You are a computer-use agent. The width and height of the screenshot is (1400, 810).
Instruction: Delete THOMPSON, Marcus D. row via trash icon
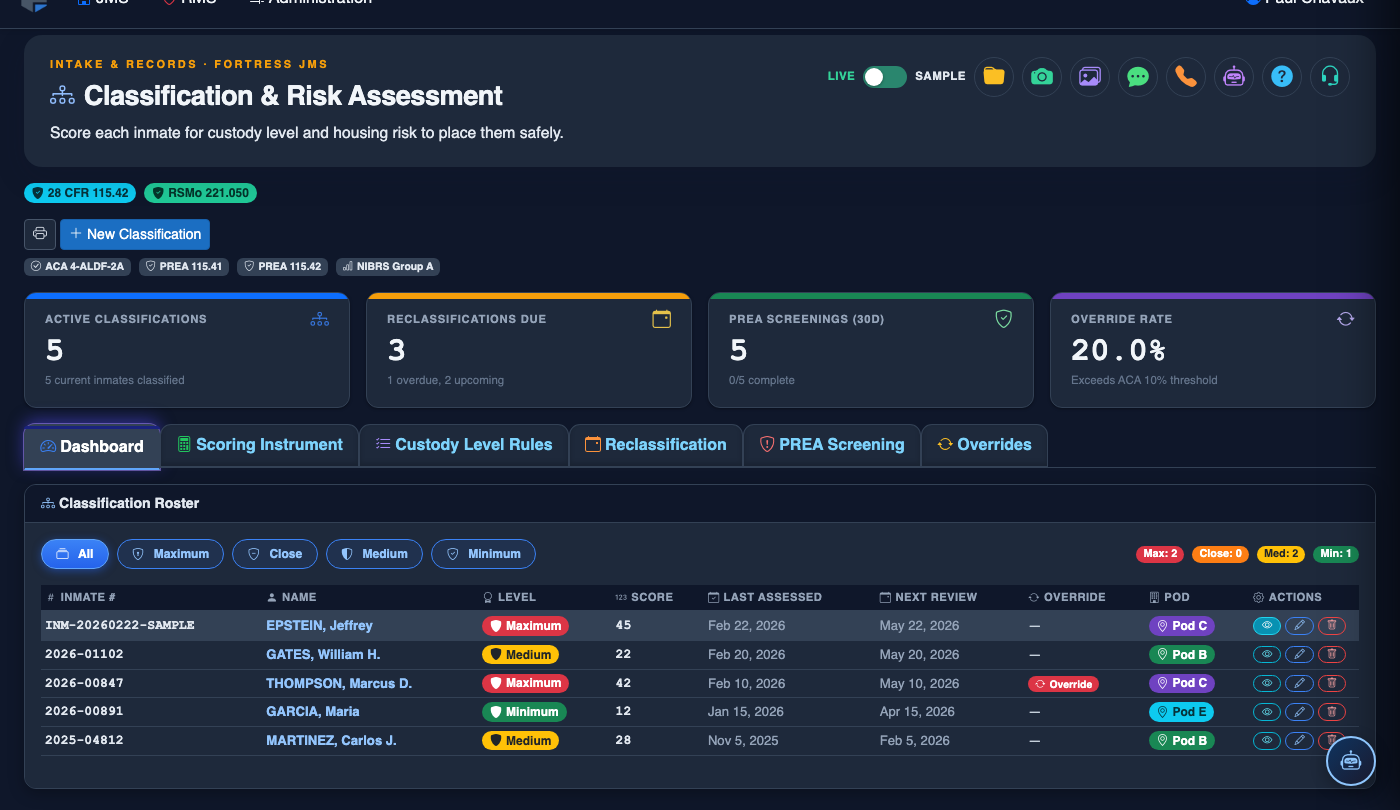(x=1331, y=684)
